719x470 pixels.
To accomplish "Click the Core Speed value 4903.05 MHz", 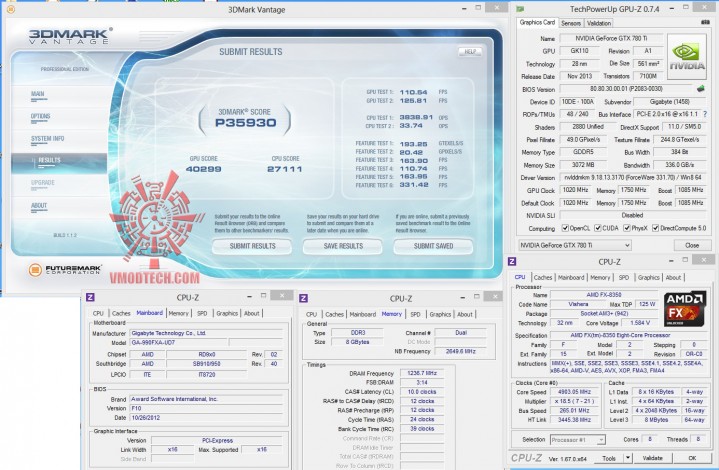I will (574, 392).
